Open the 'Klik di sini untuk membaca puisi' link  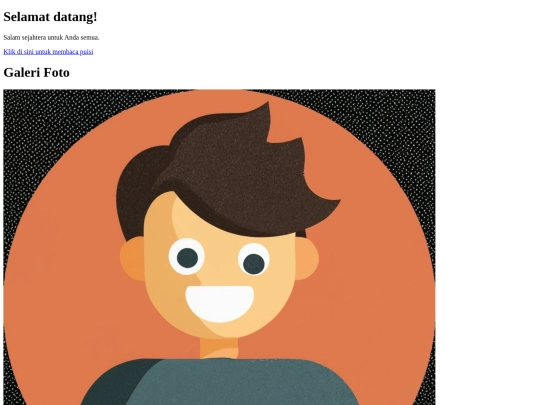[x=48, y=52]
